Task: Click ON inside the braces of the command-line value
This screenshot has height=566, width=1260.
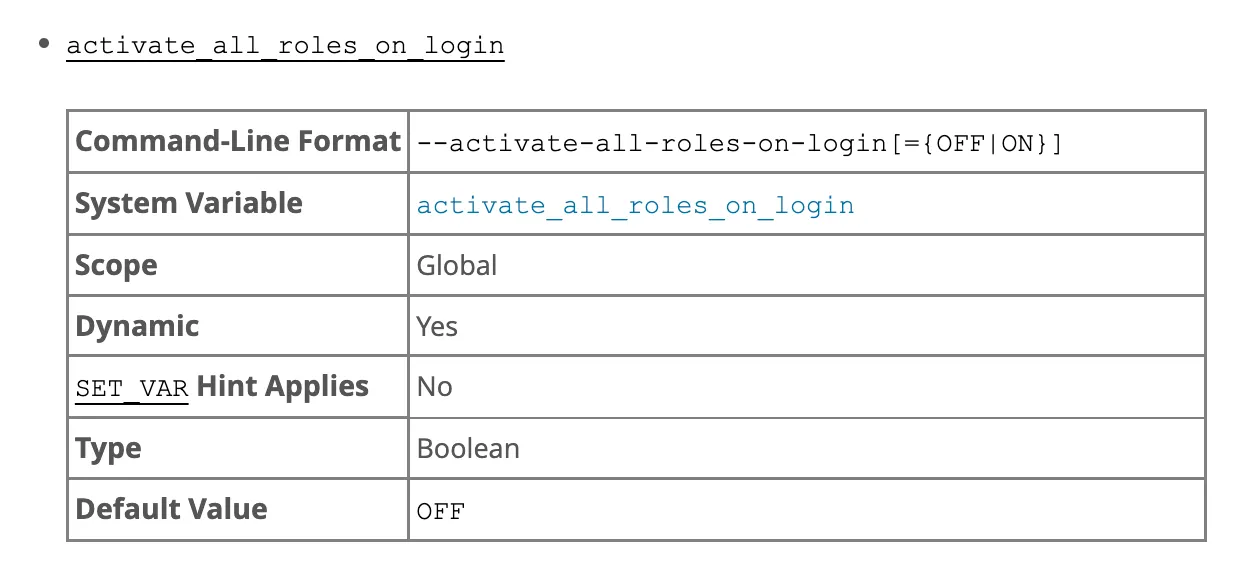Action: click(1016, 144)
